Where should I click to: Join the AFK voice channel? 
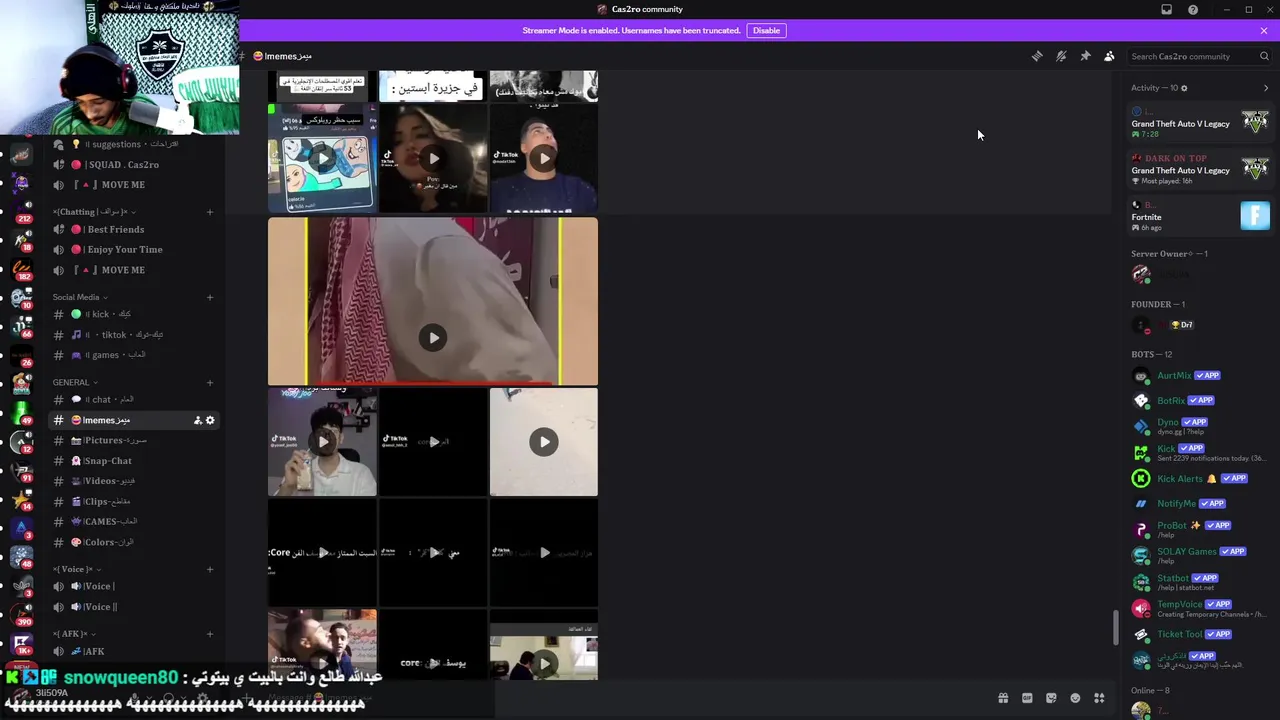135,651
